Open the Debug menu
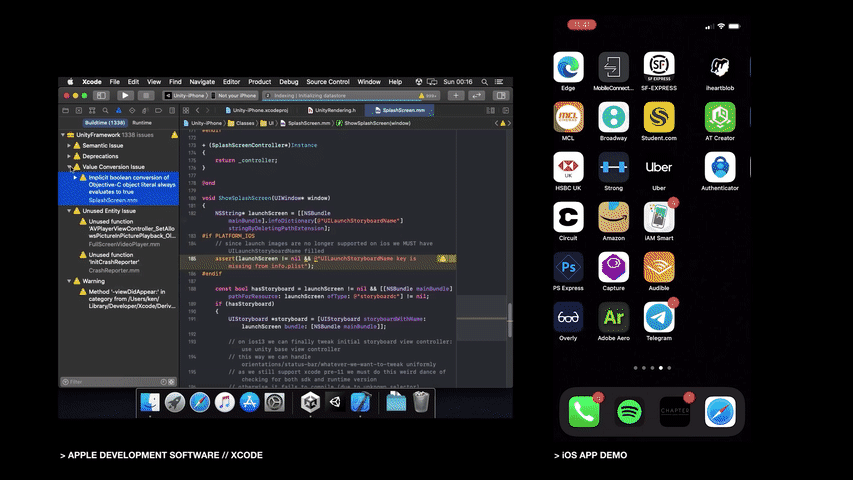 (289, 82)
